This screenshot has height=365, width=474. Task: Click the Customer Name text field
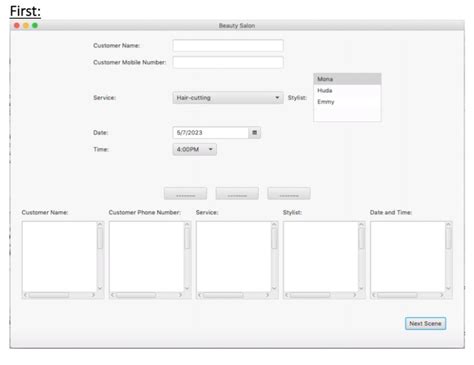(x=228, y=45)
